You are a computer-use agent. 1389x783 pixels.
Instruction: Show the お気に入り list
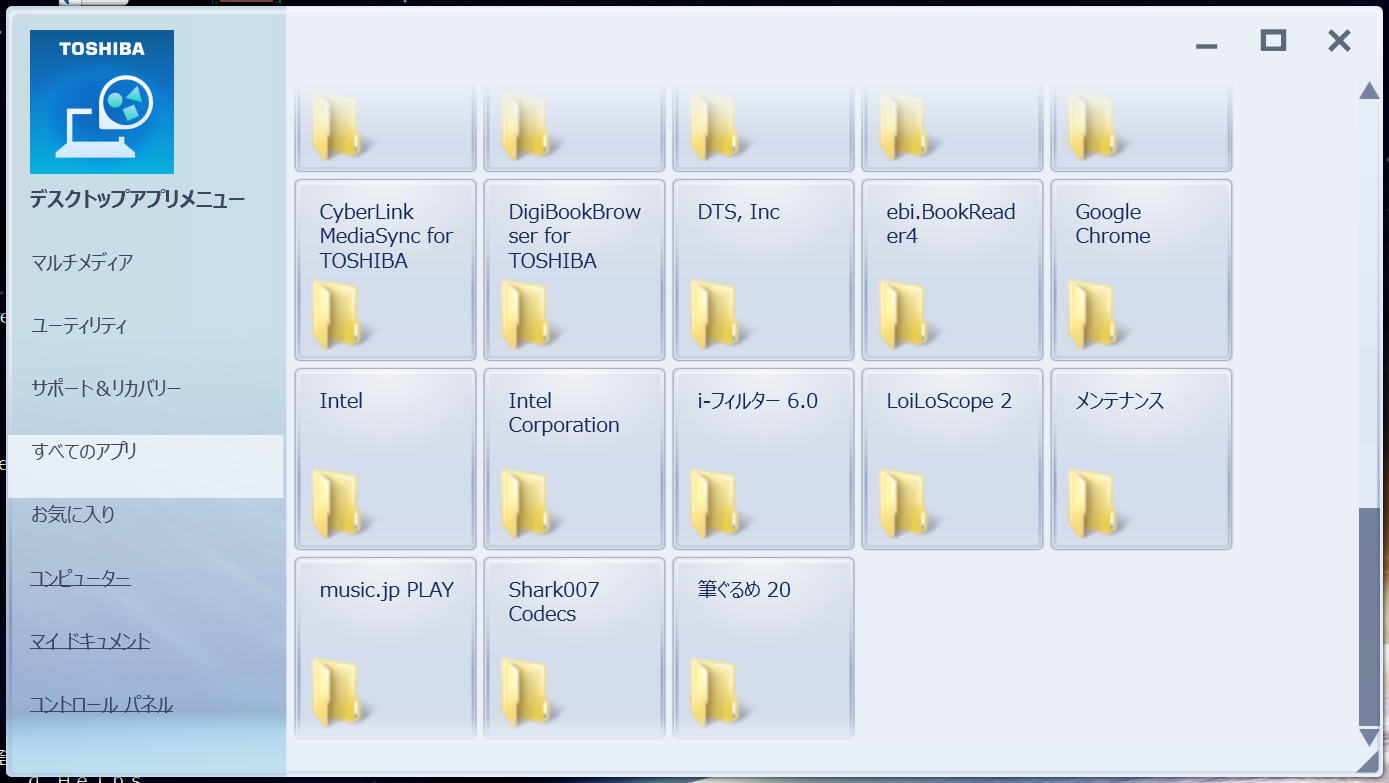[x=73, y=515]
